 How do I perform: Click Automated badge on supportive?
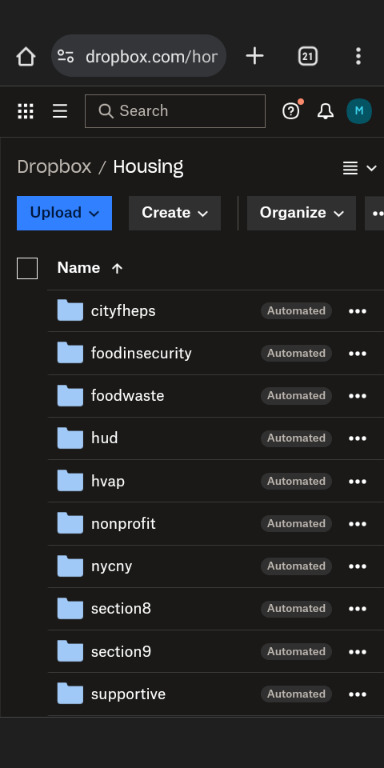pyautogui.click(x=296, y=694)
